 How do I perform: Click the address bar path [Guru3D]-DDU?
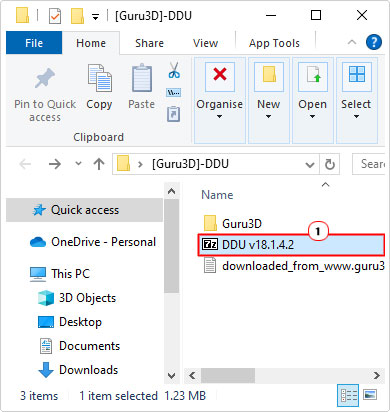click(190, 164)
